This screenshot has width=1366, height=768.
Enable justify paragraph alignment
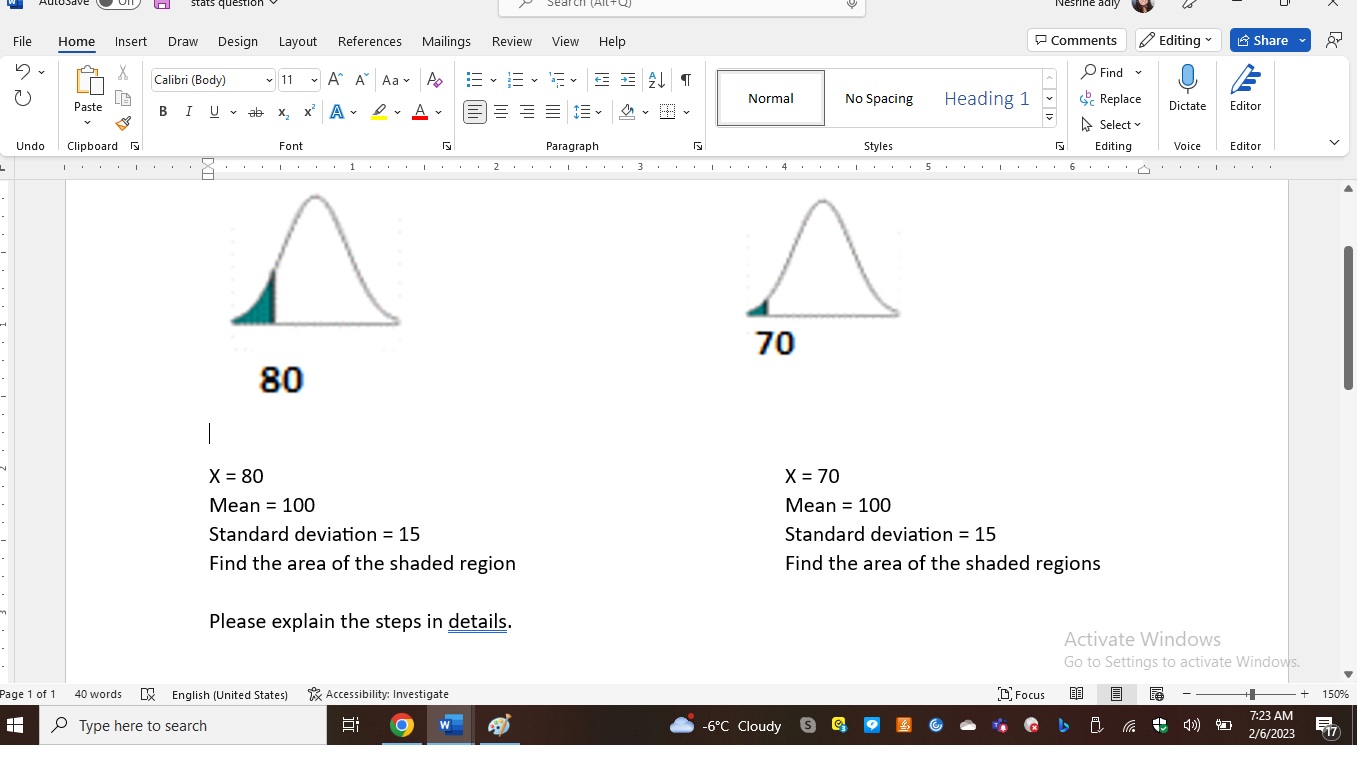point(553,112)
